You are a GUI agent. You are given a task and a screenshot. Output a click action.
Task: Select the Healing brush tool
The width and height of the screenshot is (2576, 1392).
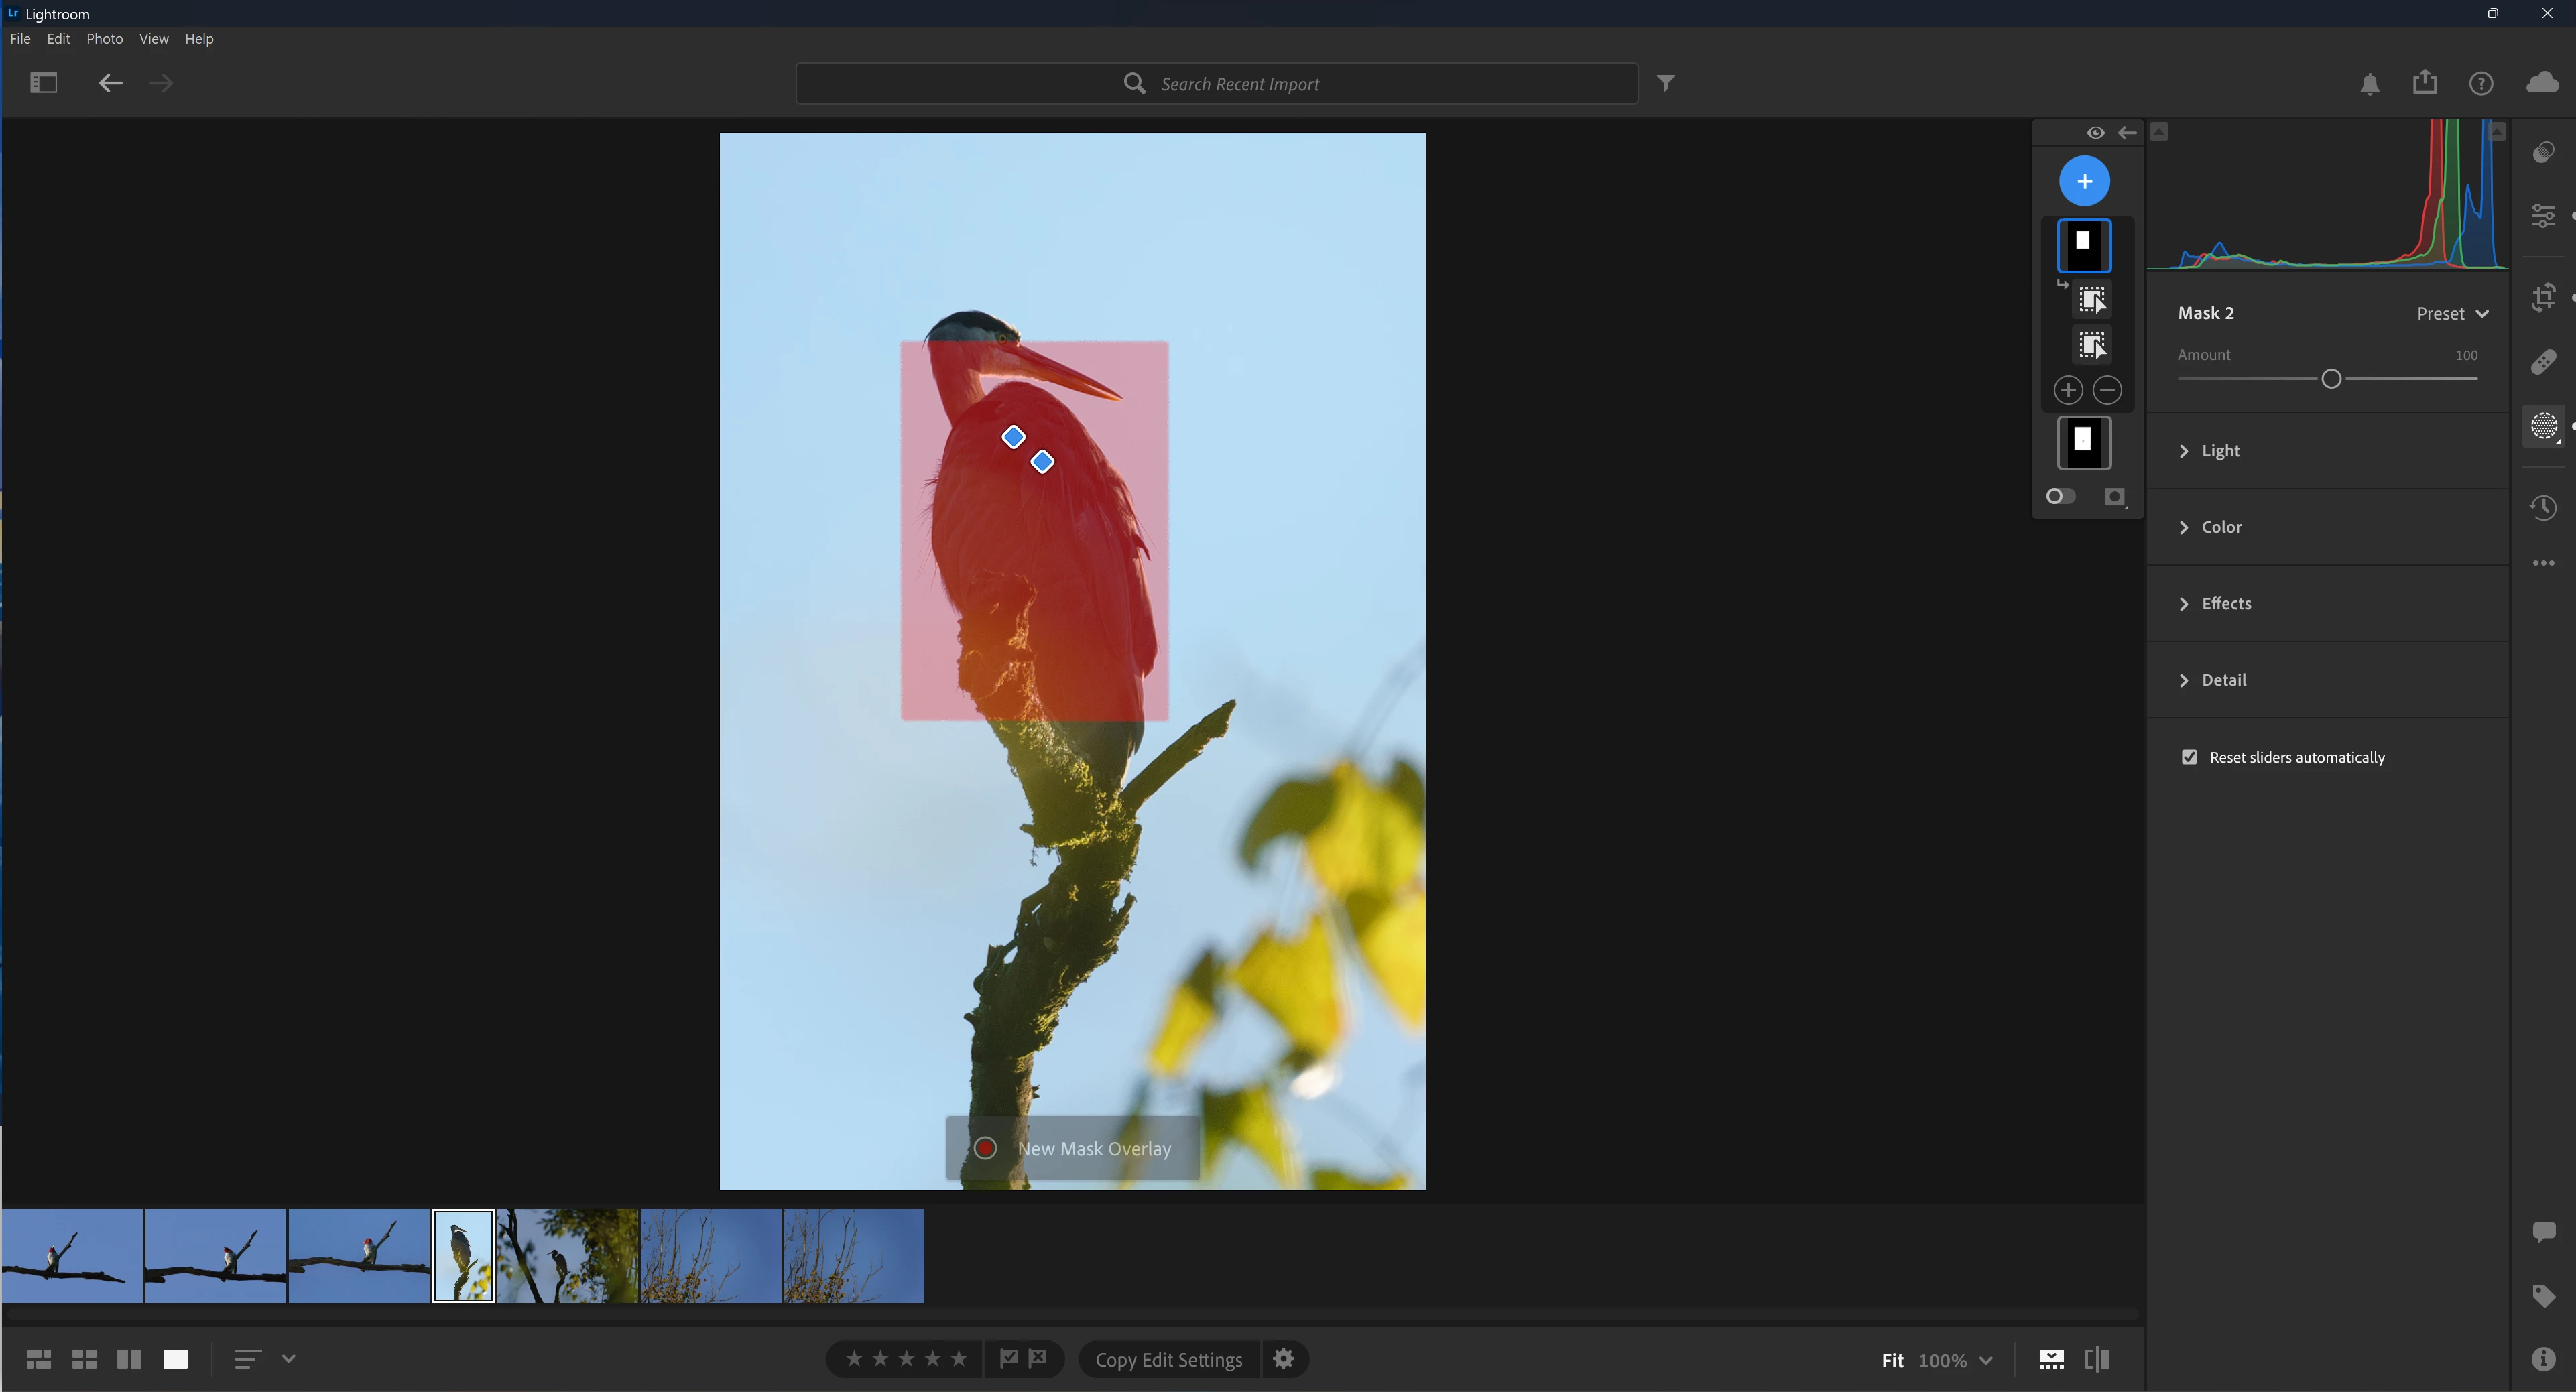click(x=2543, y=362)
